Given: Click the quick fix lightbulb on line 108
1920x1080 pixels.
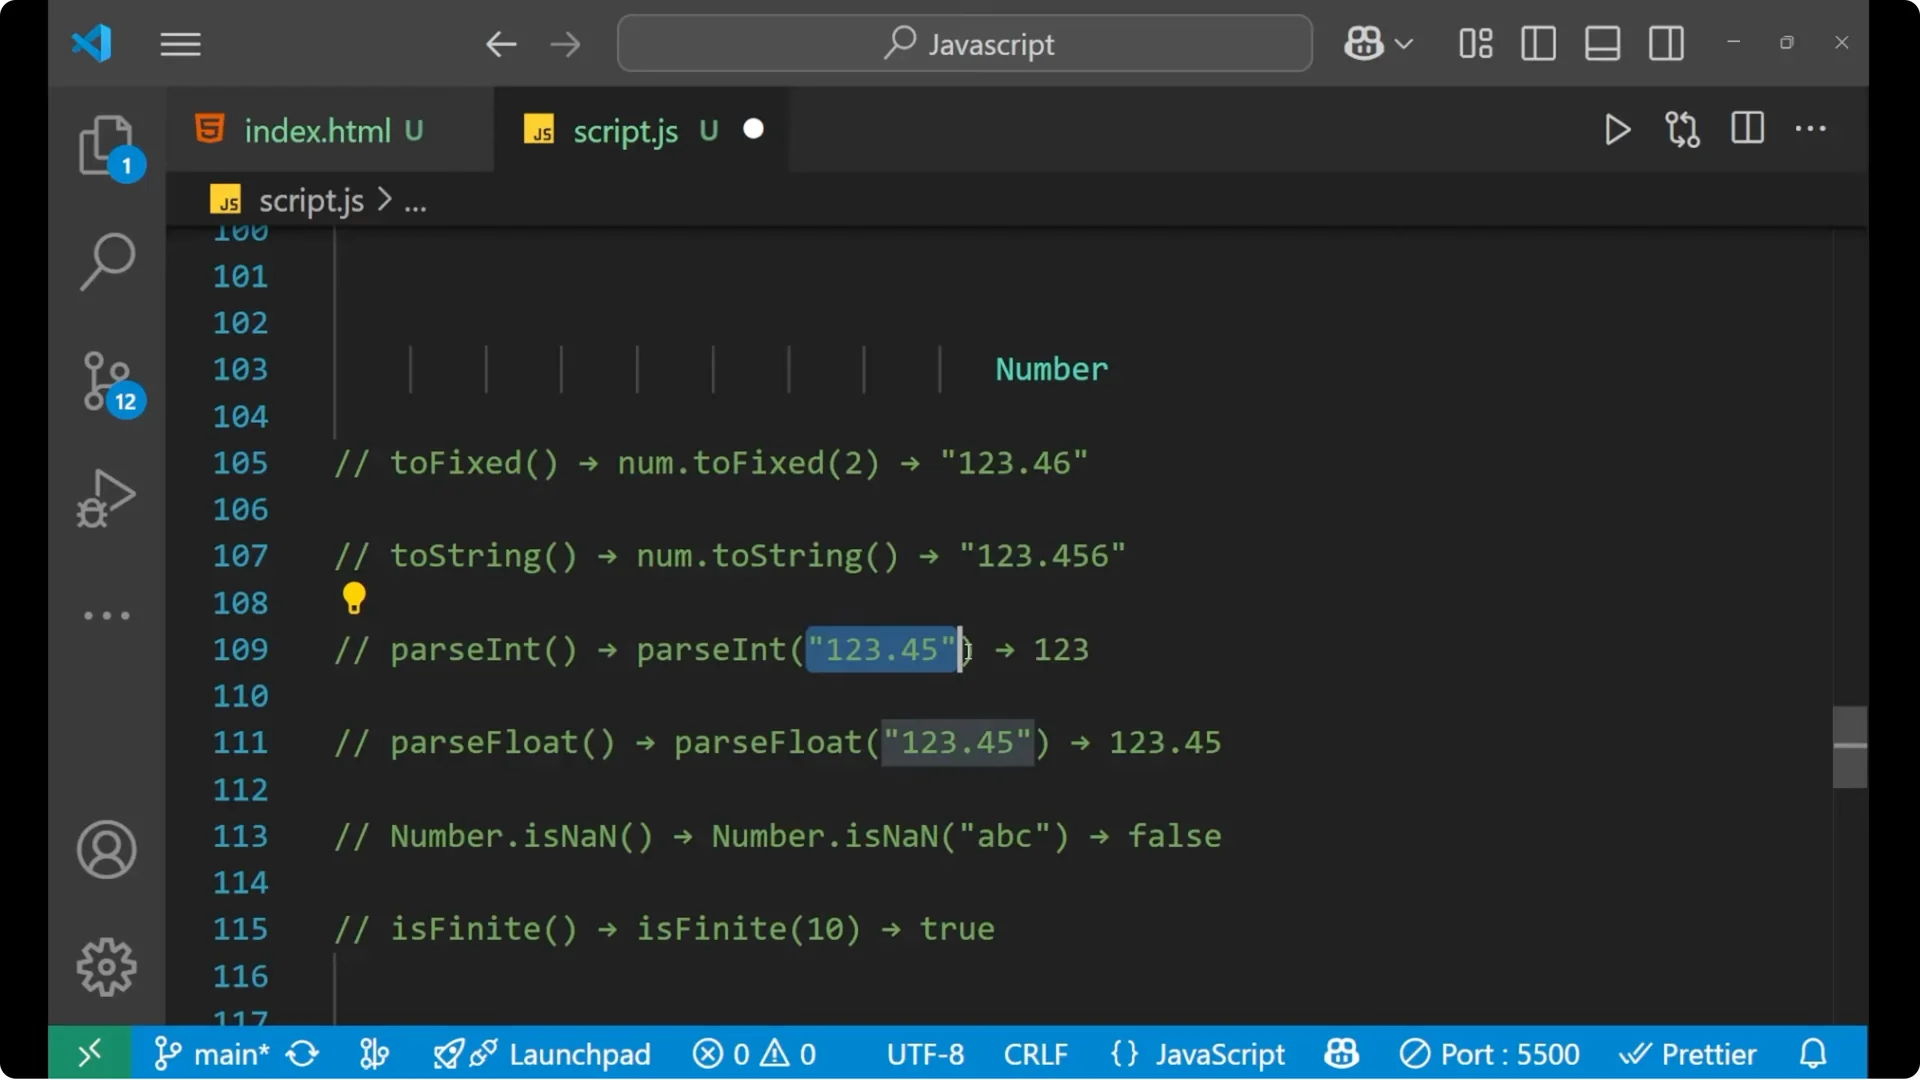Looking at the screenshot, I should tap(355, 597).
